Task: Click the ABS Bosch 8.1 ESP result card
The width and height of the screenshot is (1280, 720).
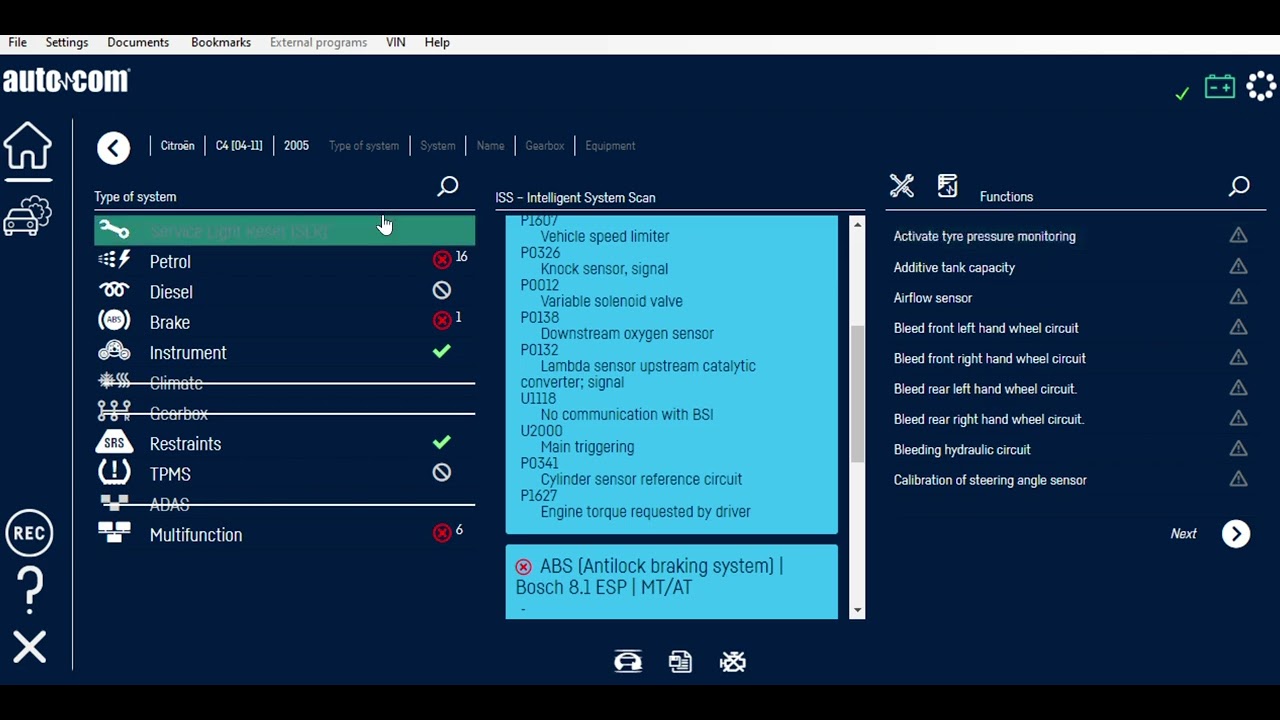Action: coord(672,582)
